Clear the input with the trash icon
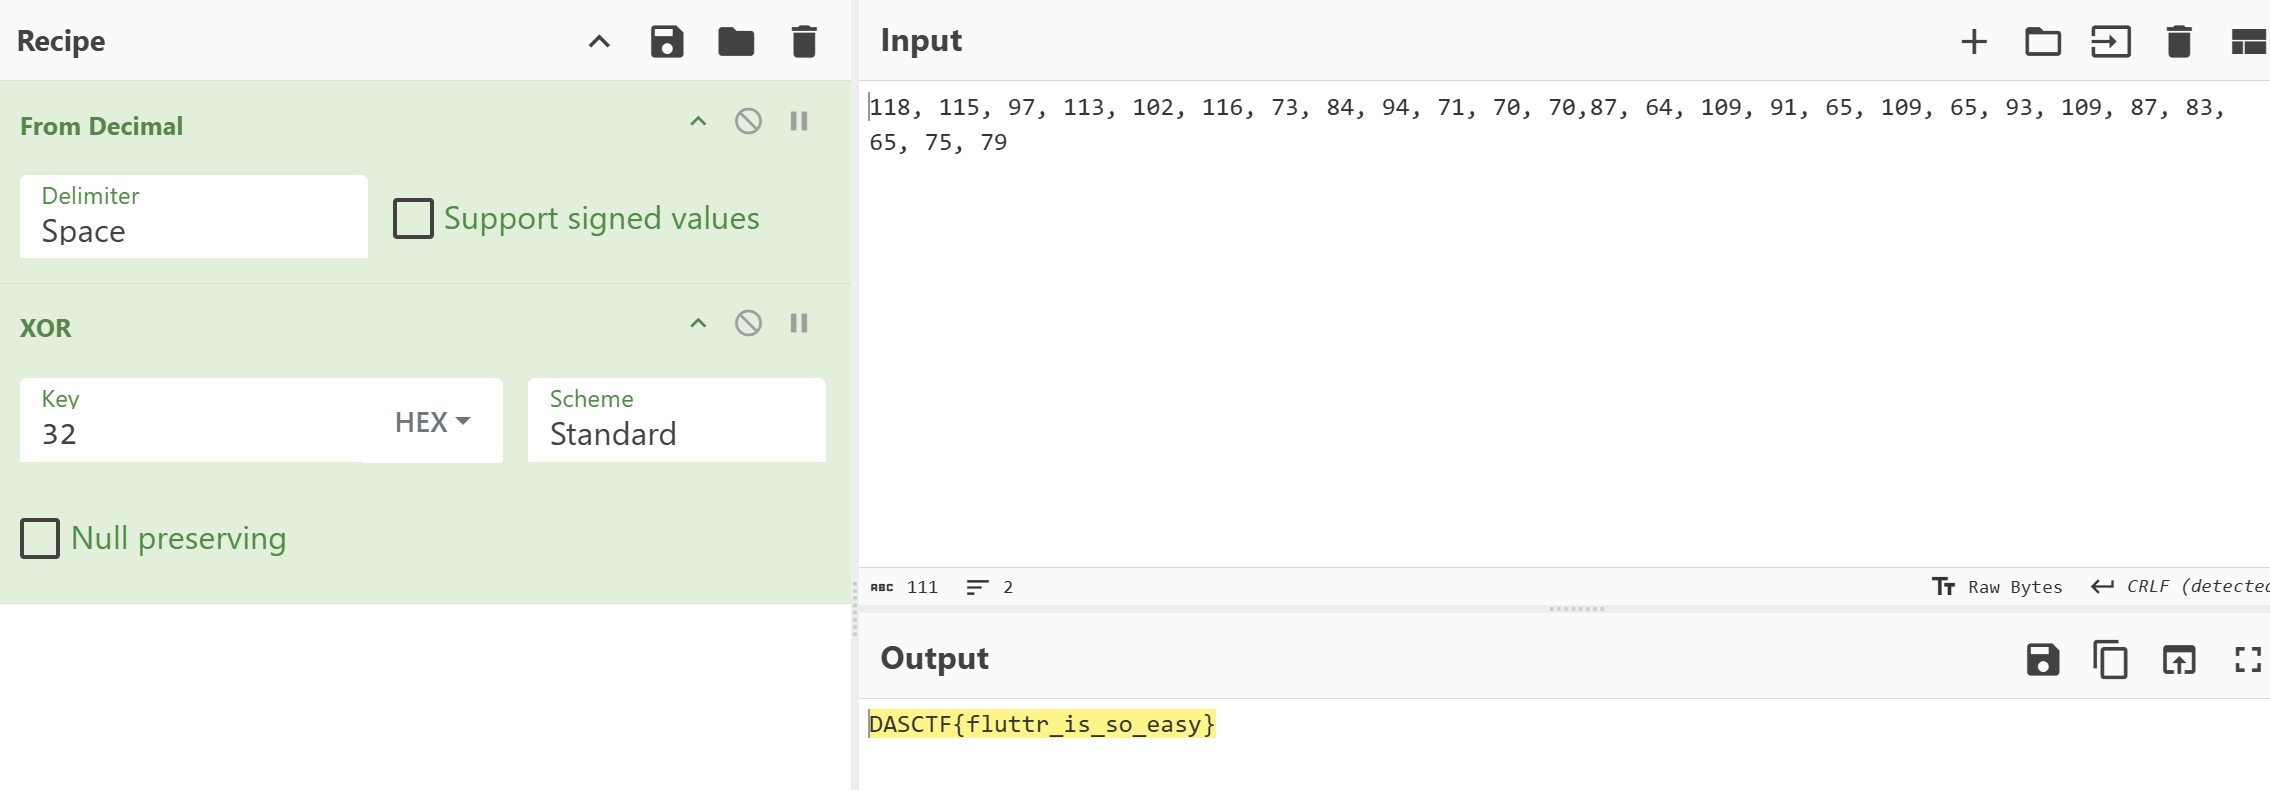Image resolution: width=2270 pixels, height=790 pixels. pyautogui.click(x=2179, y=42)
